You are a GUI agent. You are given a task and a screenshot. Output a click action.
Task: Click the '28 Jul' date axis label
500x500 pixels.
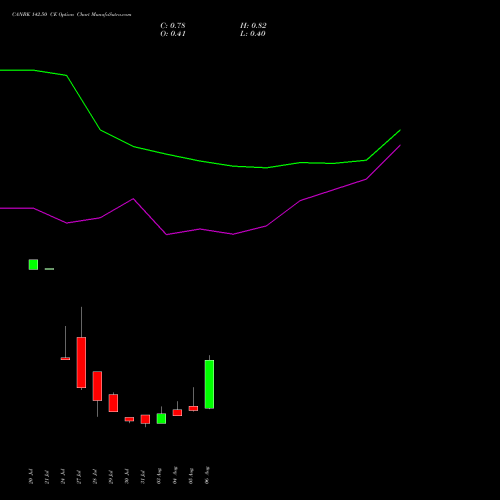tap(95, 477)
